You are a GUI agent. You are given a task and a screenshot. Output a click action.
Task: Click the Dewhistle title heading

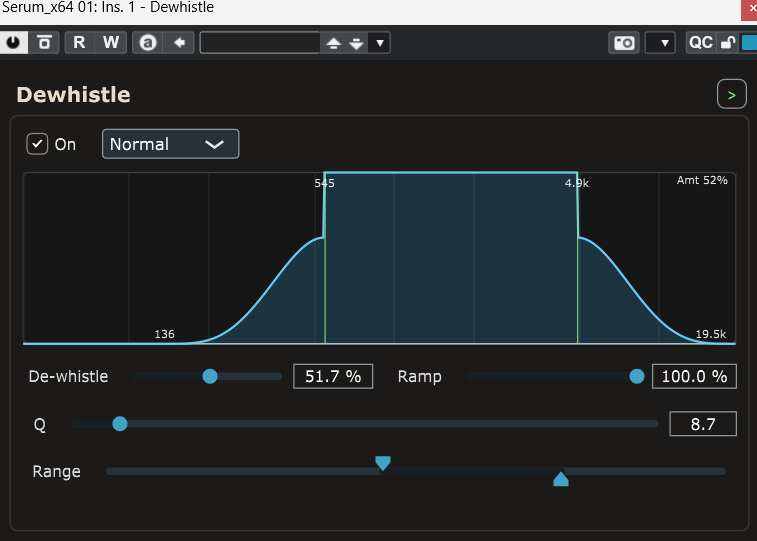[73, 95]
